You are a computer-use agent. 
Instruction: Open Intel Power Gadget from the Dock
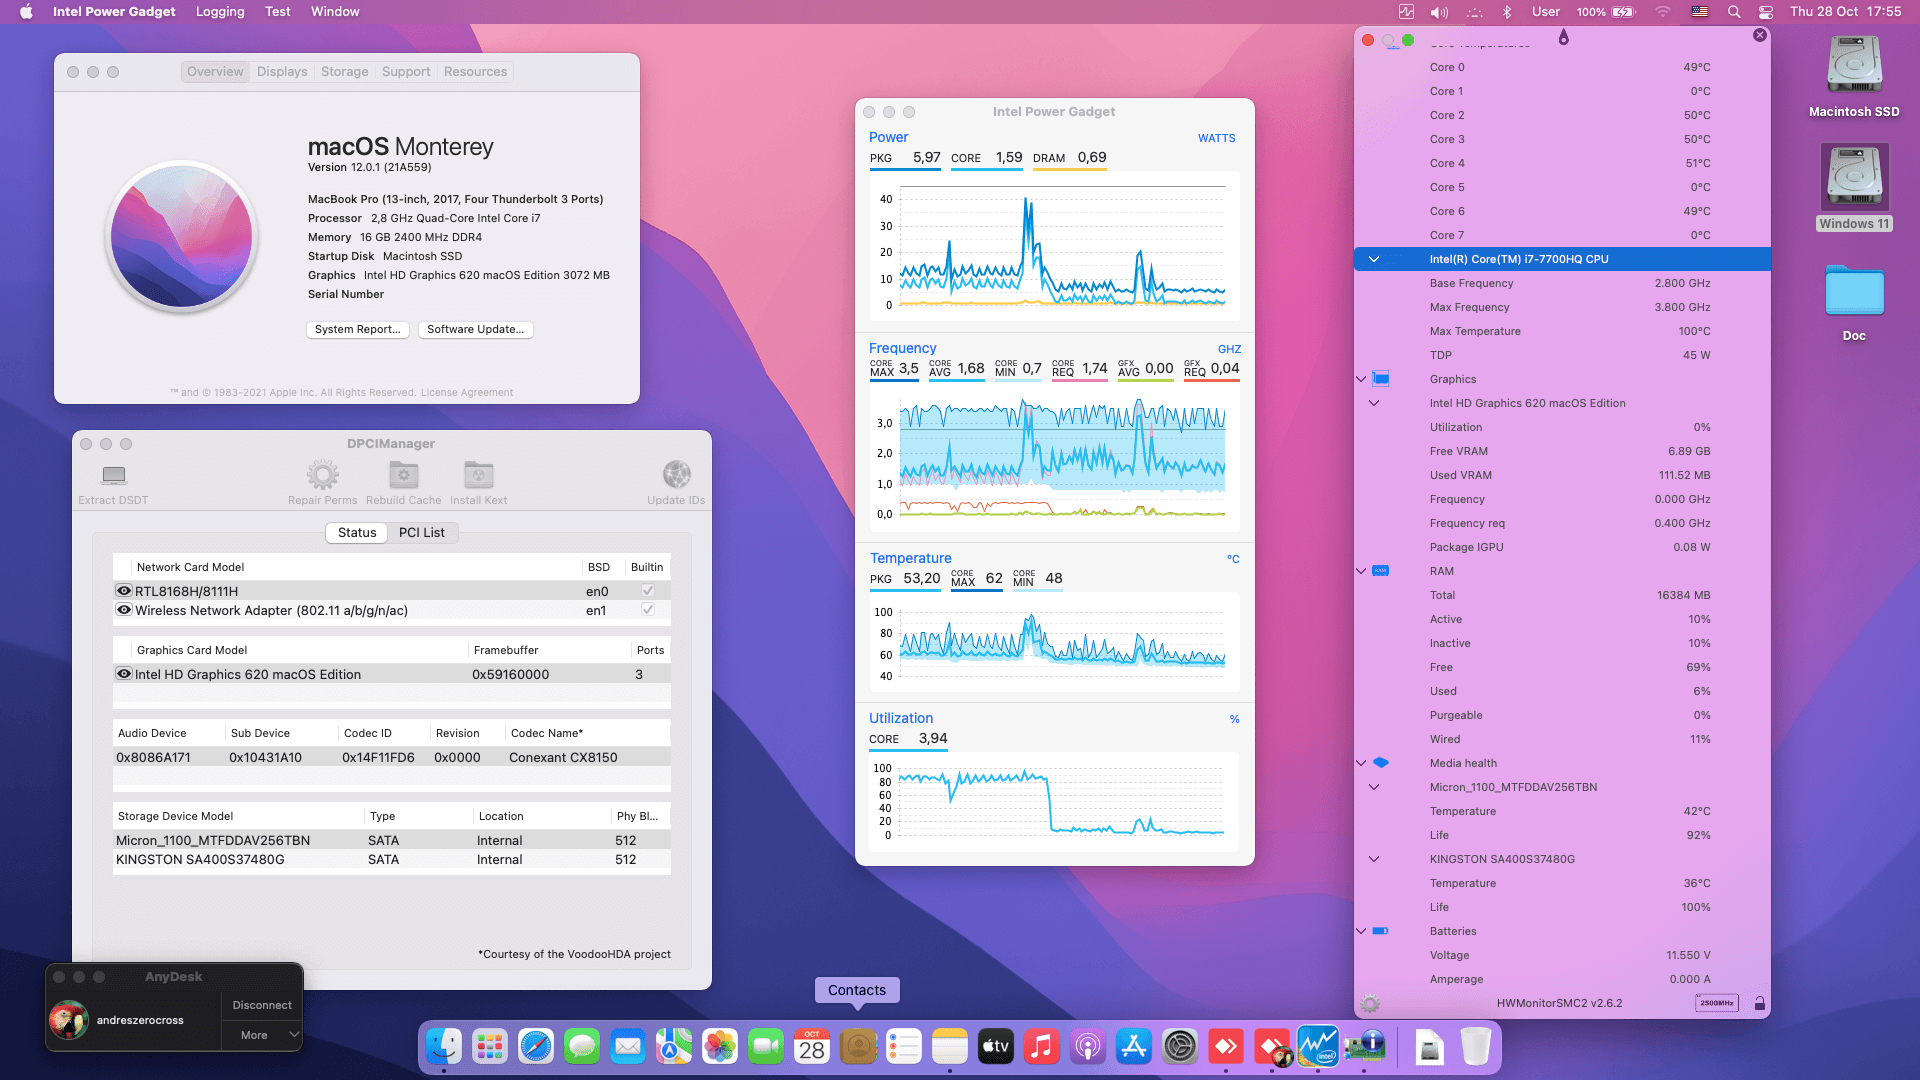click(x=1318, y=1047)
